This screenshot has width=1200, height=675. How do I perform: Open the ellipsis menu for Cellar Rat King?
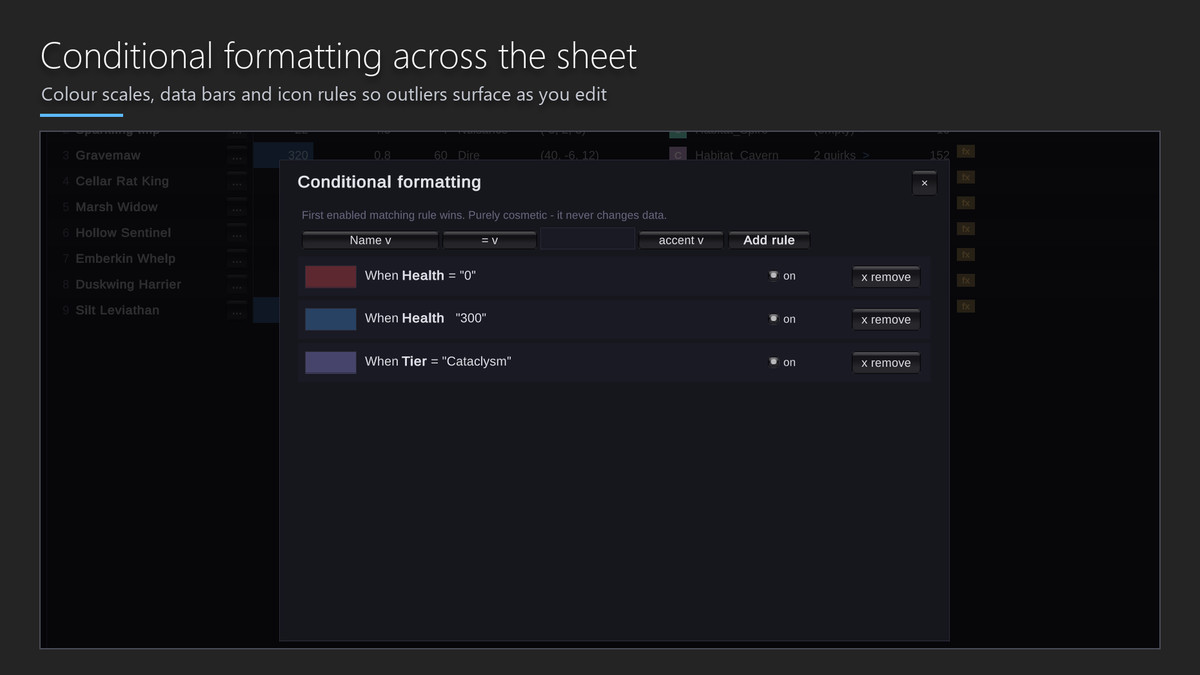[237, 183]
